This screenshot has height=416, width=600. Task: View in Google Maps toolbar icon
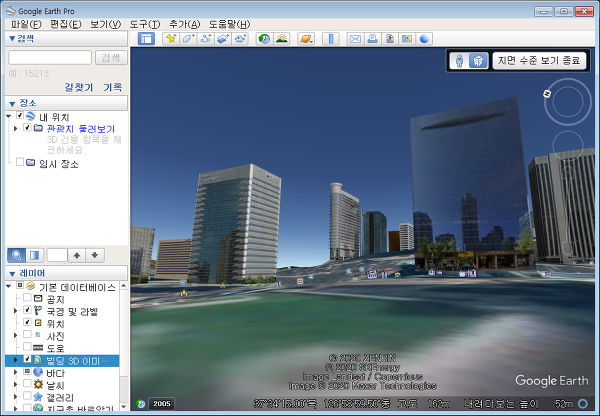click(x=407, y=39)
